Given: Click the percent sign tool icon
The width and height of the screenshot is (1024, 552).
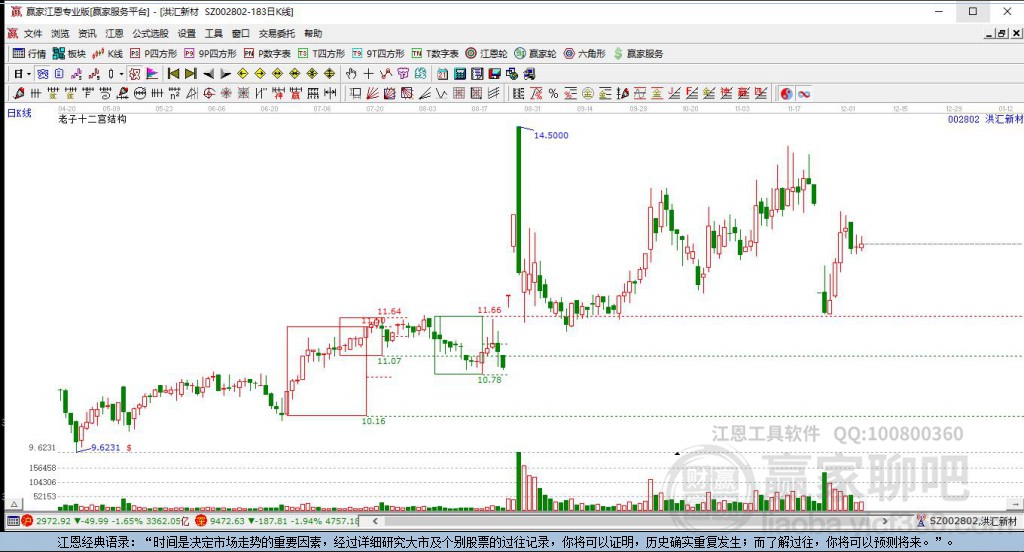Looking at the screenshot, I should (553, 93).
